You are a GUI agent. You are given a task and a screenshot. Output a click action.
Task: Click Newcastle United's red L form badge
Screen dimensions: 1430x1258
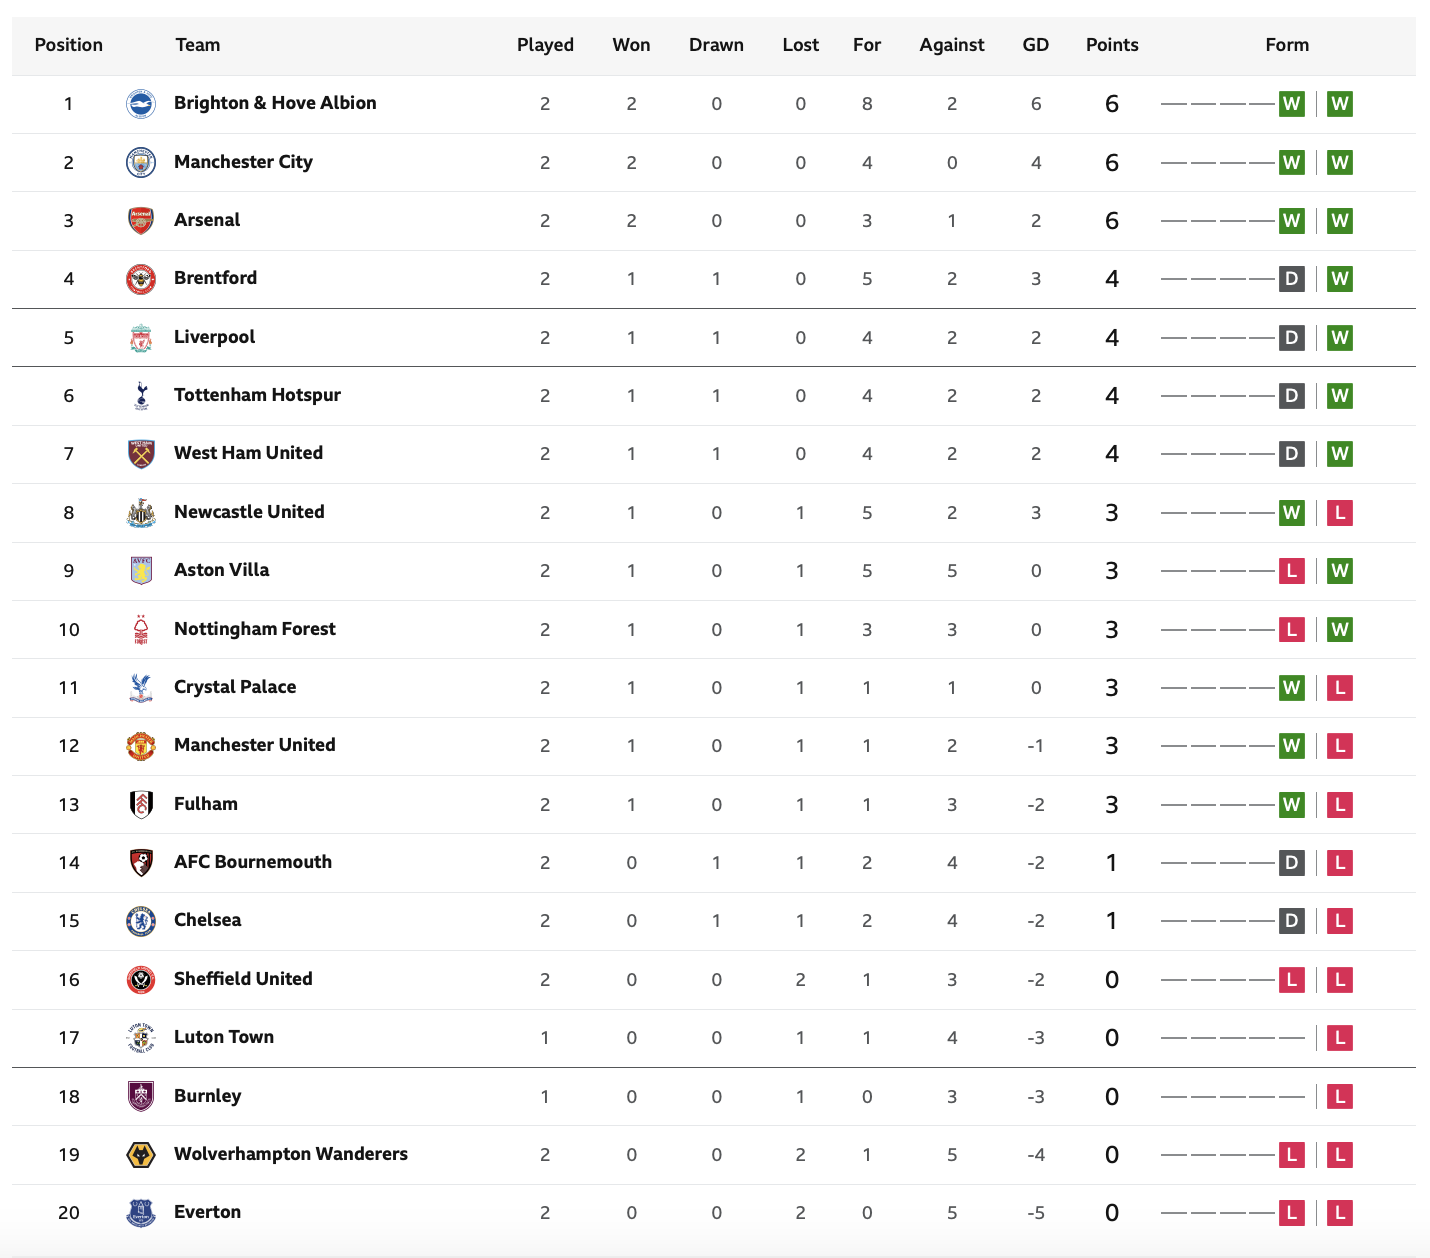(x=1340, y=513)
